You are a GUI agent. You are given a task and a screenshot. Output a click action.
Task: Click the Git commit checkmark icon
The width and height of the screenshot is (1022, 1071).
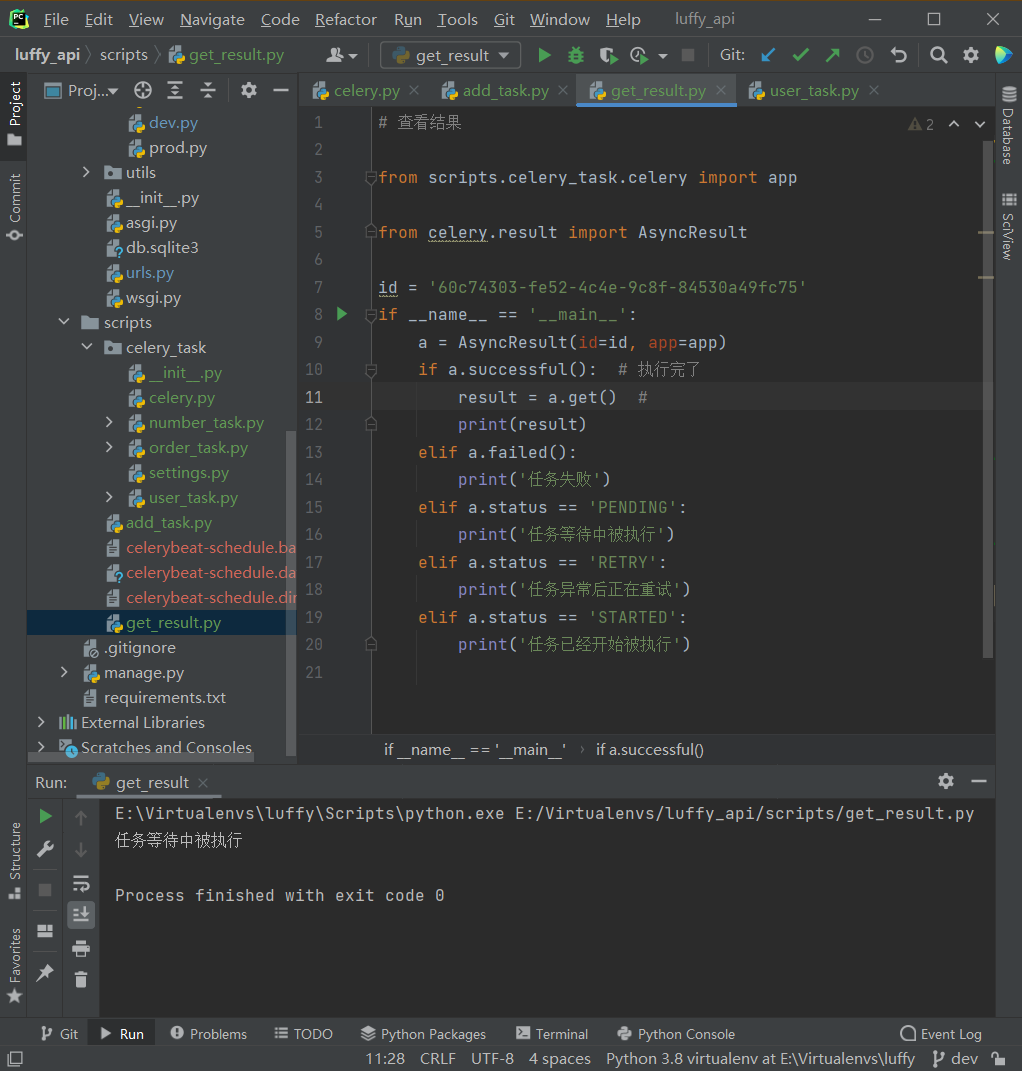(800, 55)
